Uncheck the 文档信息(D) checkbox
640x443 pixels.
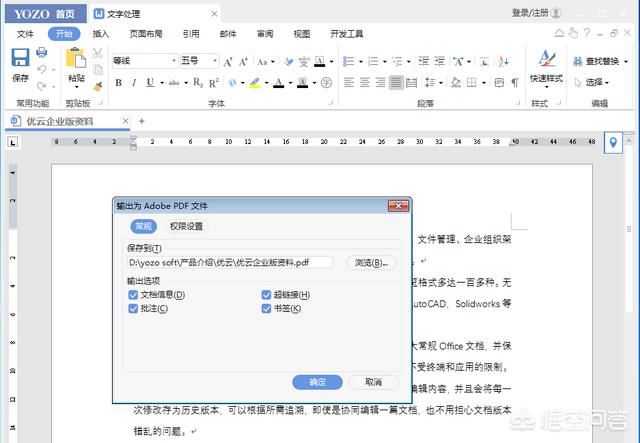(x=133, y=295)
